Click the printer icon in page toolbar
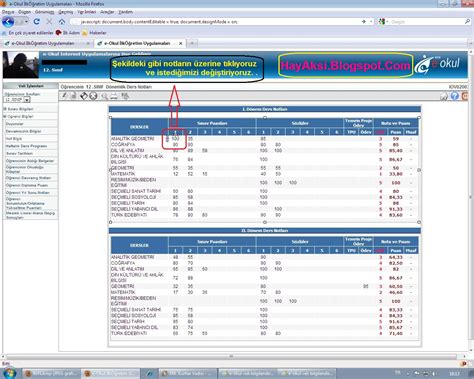The height and width of the screenshot is (379, 474). click(114, 96)
